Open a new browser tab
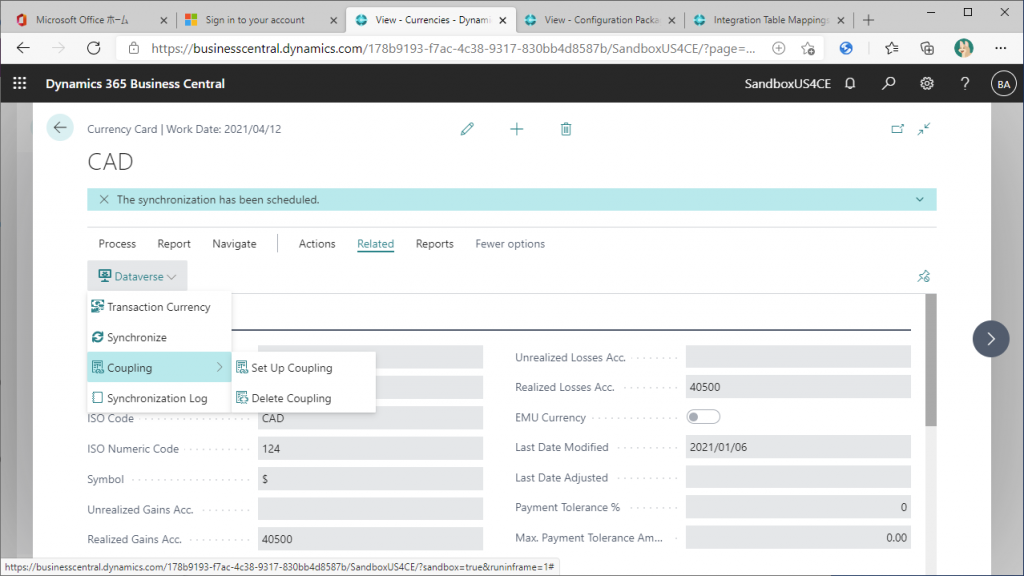Image resolution: width=1024 pixels, height=576 pixels. click(868, 20)
